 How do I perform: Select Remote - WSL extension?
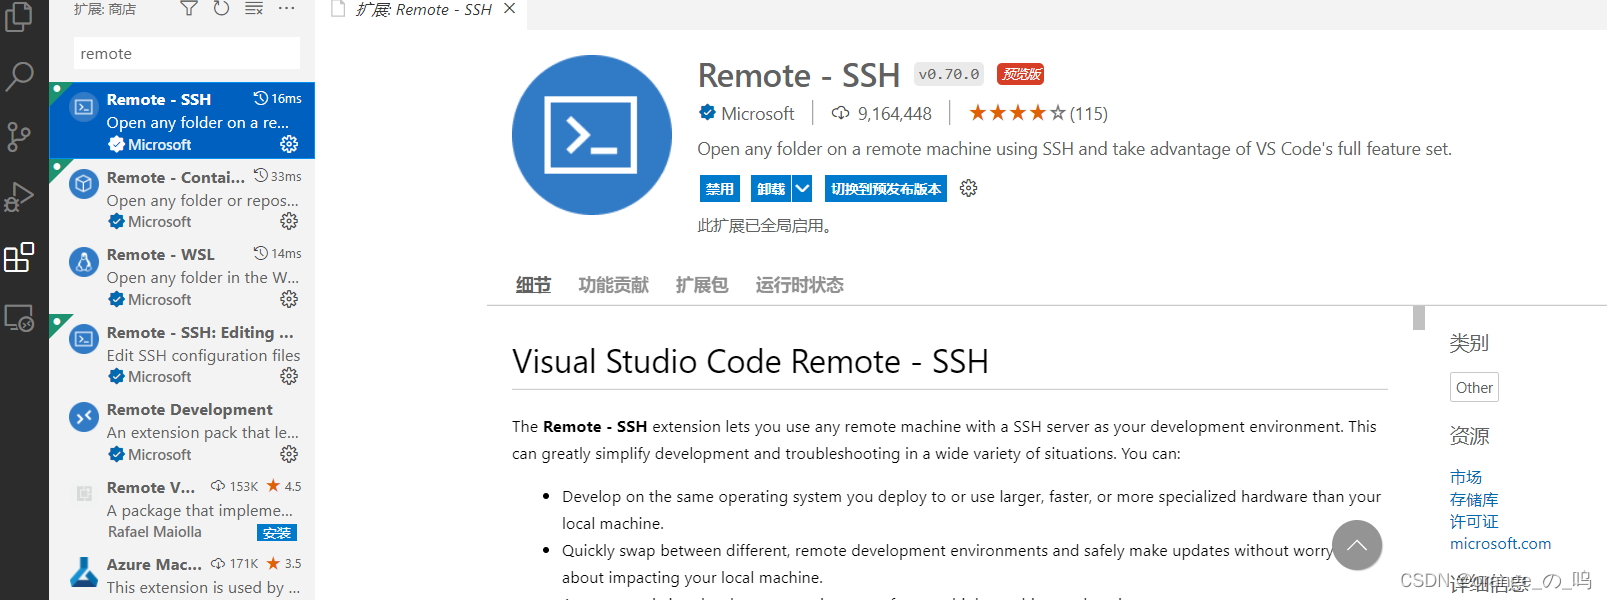point(182,276)
